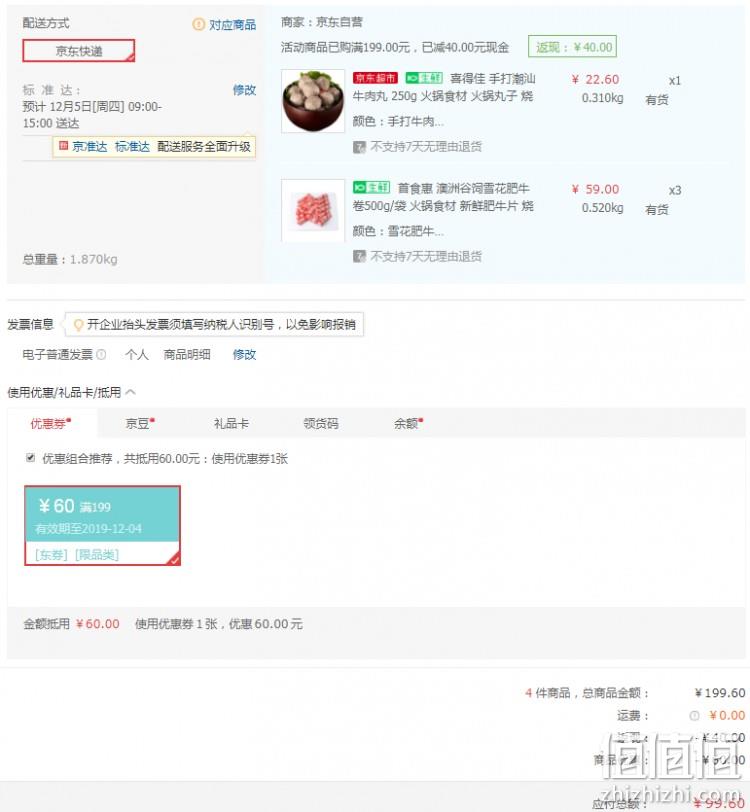
Task: Open 首食惠 澳洲谷饲雪花肥牛卷 product title
Action: [443, 197]
